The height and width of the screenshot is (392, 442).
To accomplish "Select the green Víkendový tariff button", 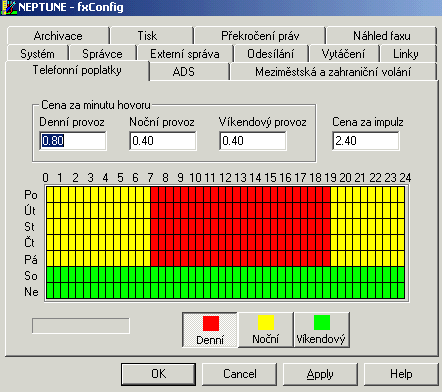I will [322, 330].
